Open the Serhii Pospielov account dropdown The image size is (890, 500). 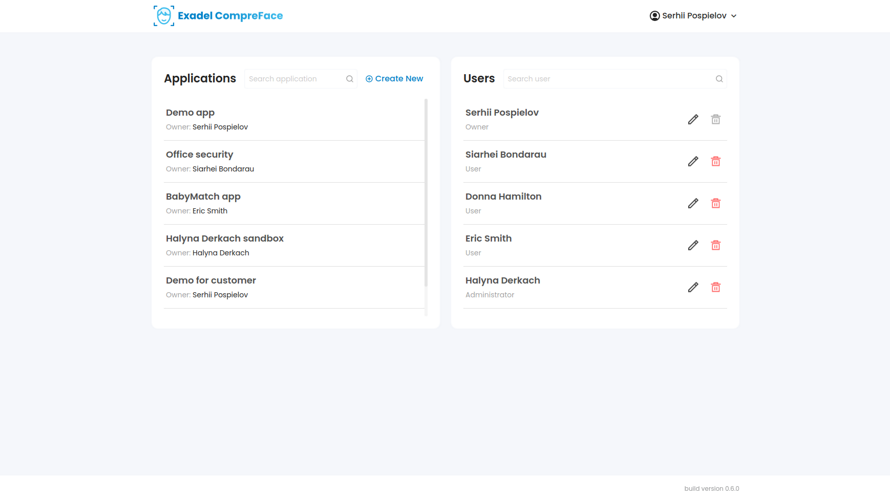point(693,16)
